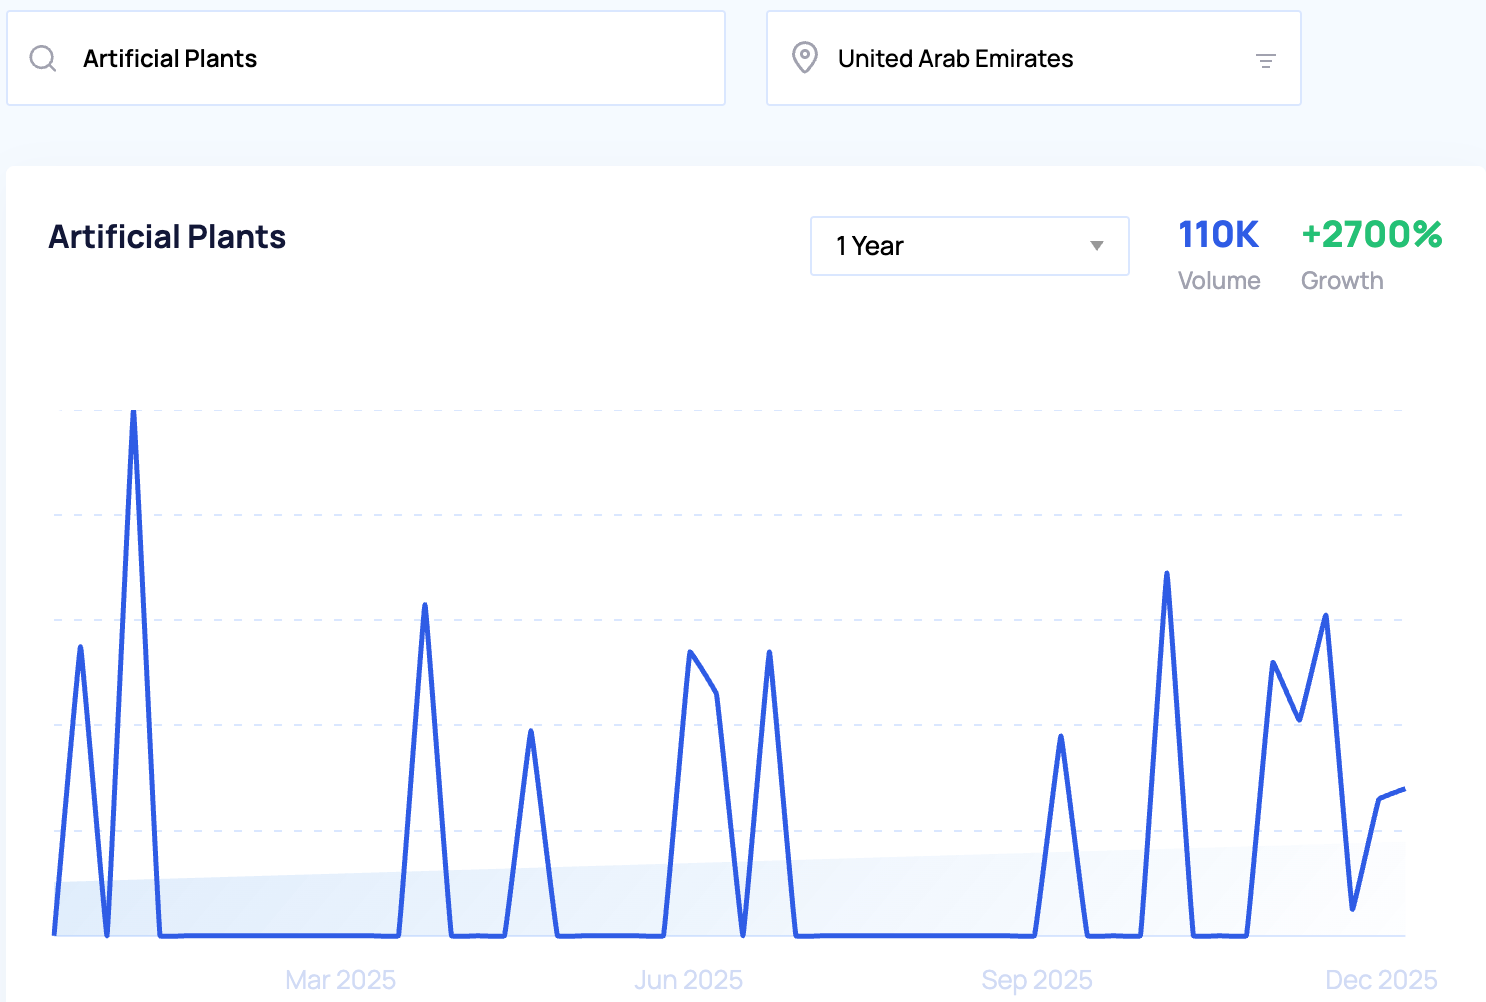Click the 'Volume' label
Image resolution: width=1486 pixels, height=1002 pixels.
[x=1218, y=281]
